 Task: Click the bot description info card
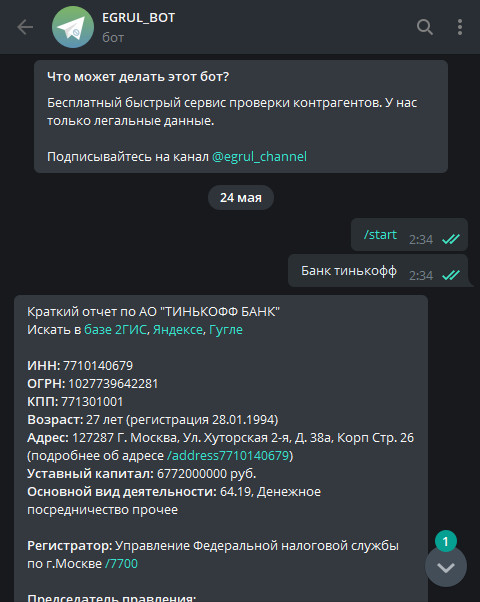tap(241, 116)
